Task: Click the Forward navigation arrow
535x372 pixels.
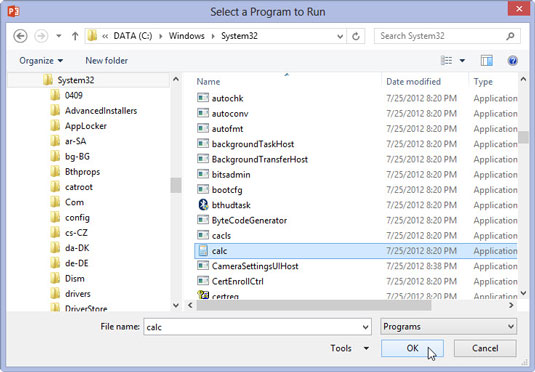Action: (41, 36)
